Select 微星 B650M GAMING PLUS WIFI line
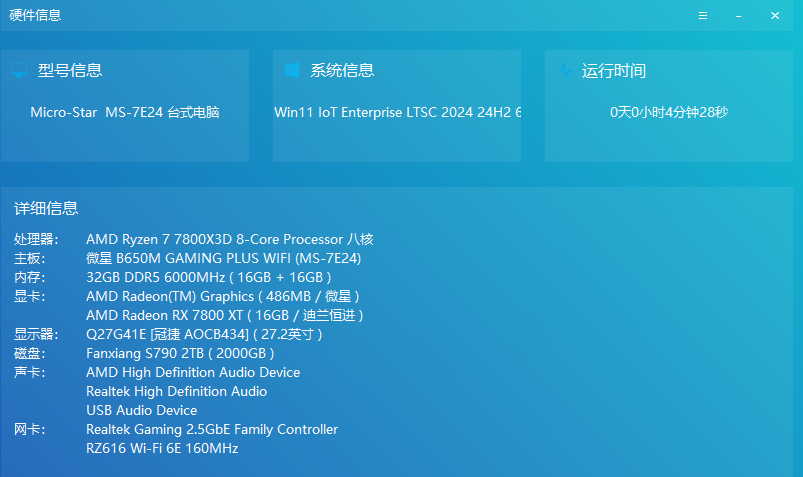The image size is (803, 477). 224,258
